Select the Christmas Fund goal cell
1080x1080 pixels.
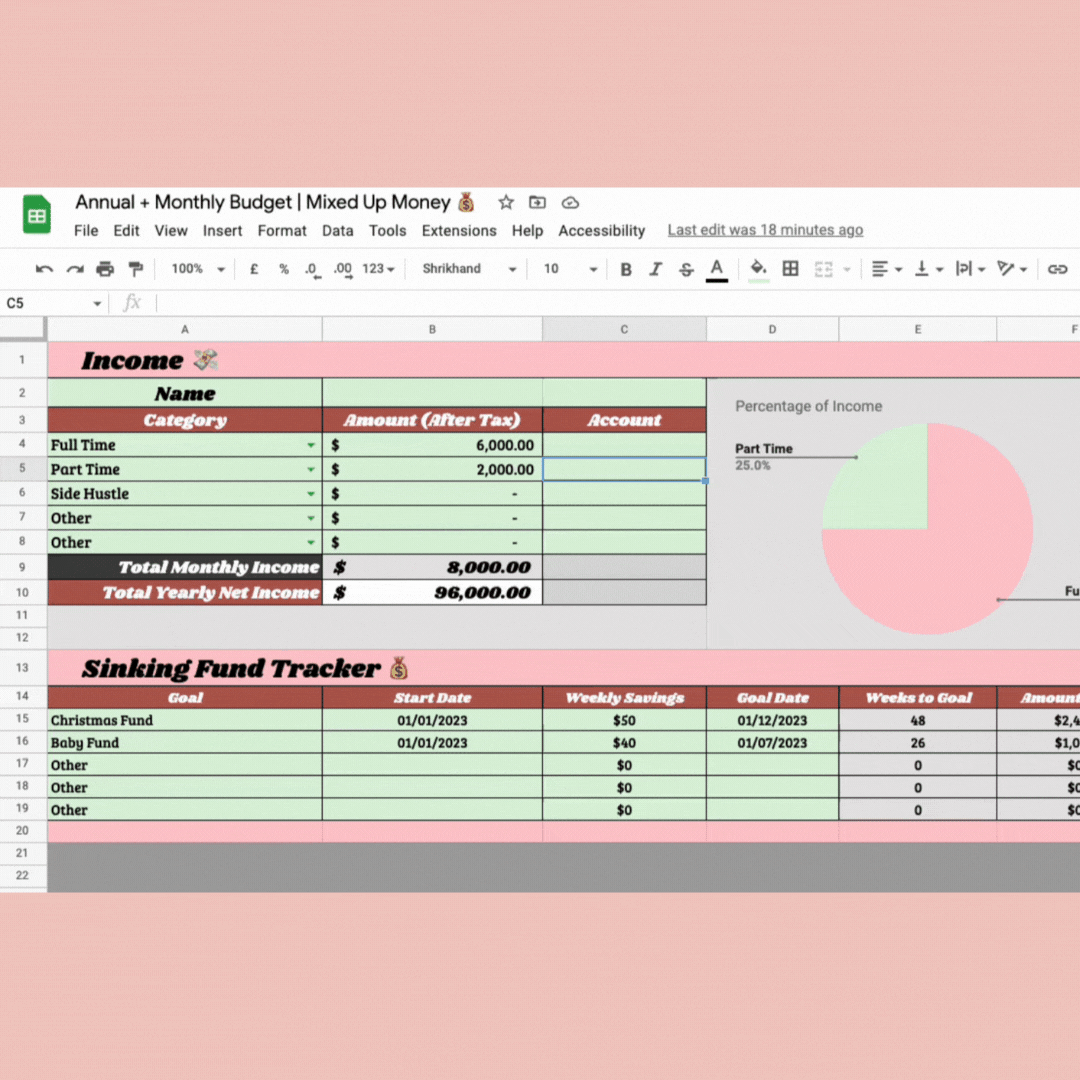tap(185, 720)
